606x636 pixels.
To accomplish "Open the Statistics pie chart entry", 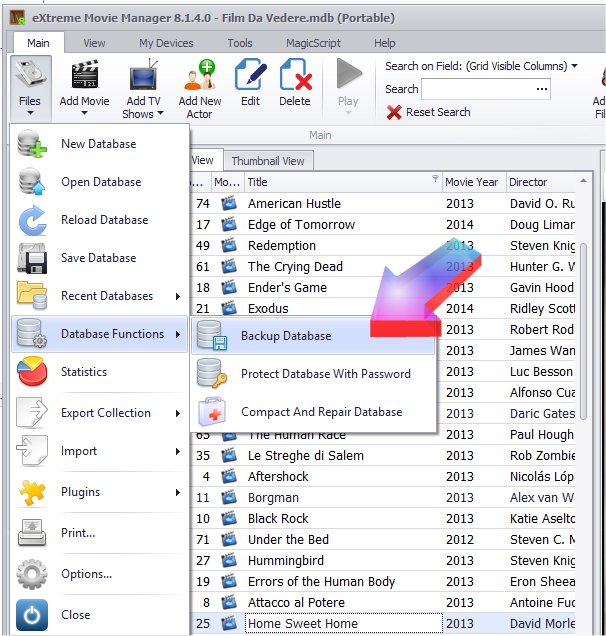I will [84, 372].
